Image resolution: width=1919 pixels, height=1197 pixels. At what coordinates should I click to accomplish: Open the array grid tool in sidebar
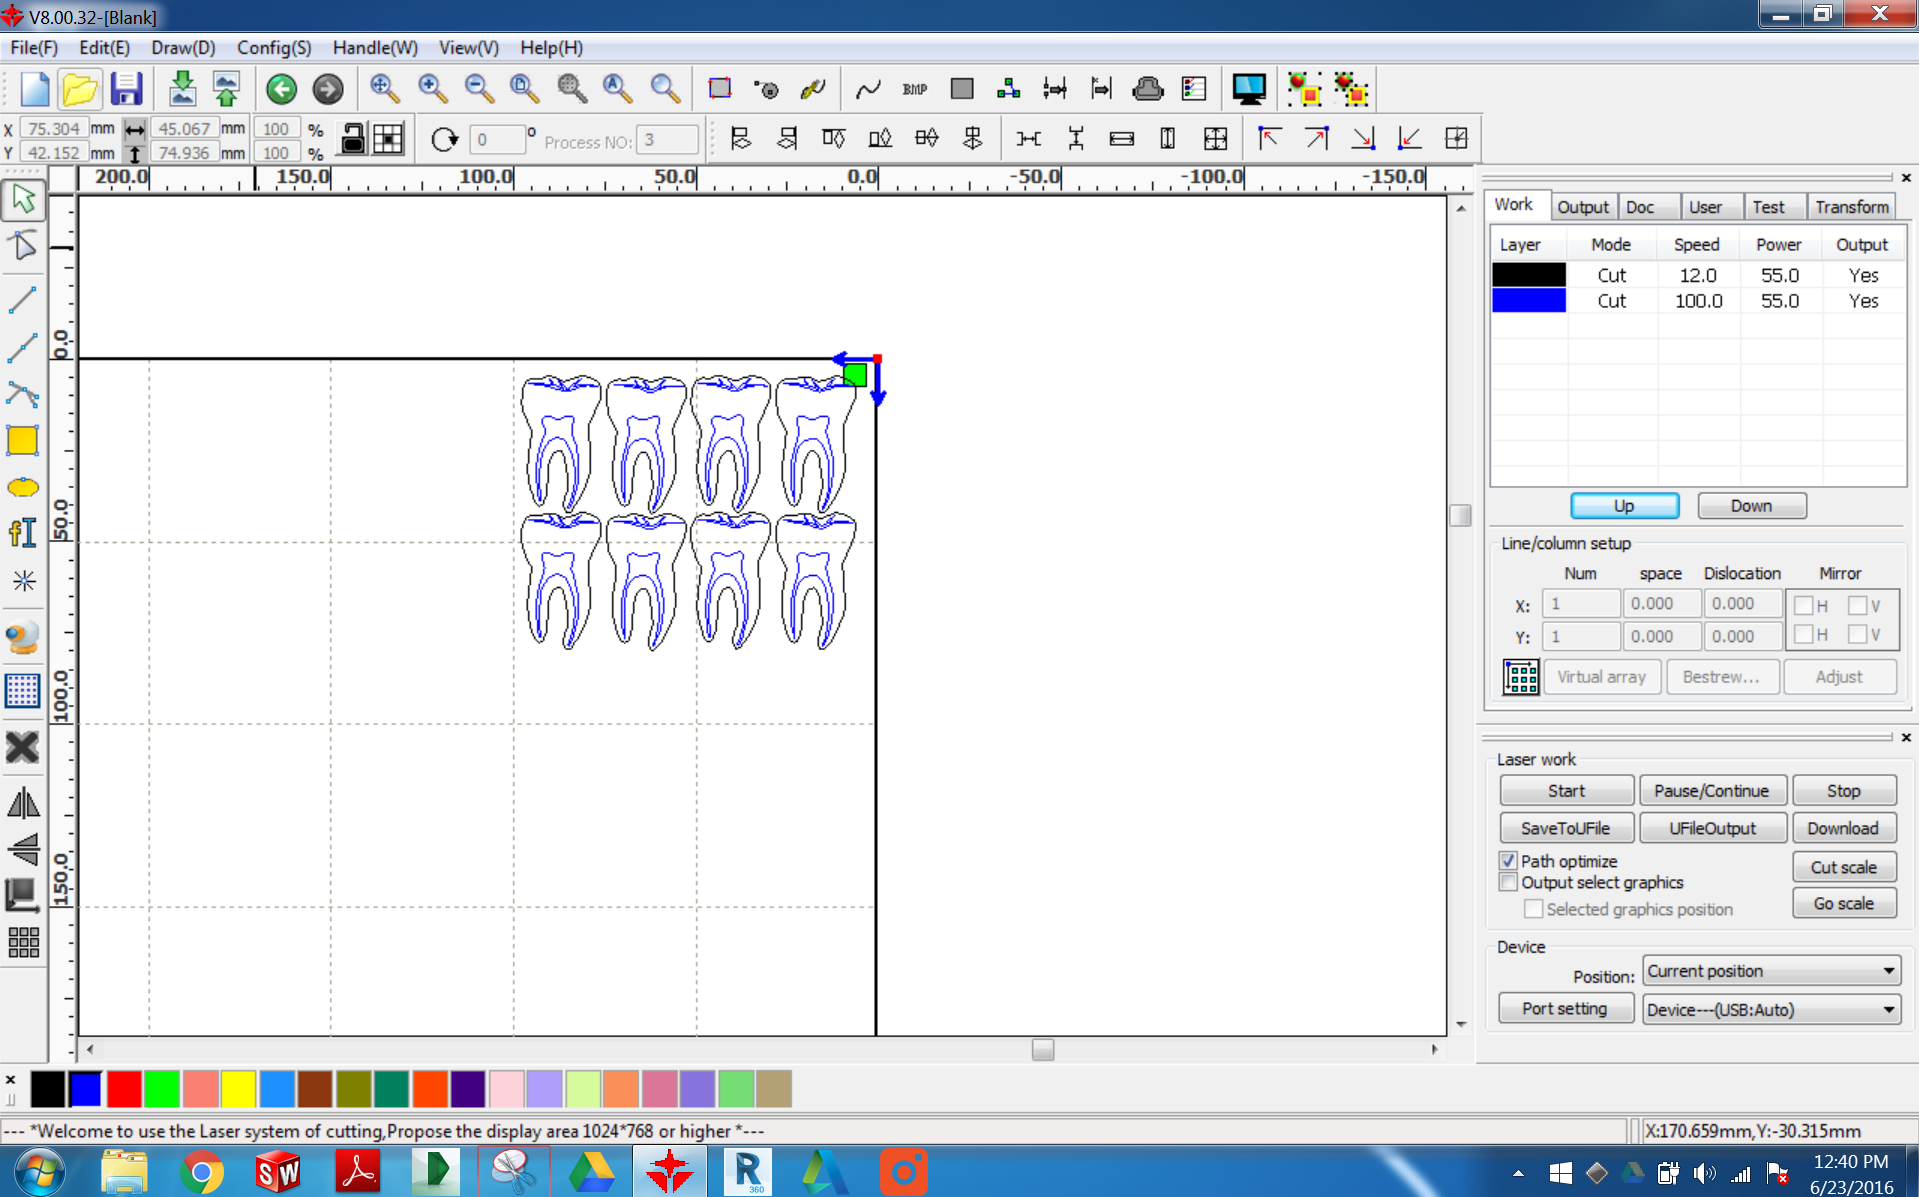pos(23,942)
